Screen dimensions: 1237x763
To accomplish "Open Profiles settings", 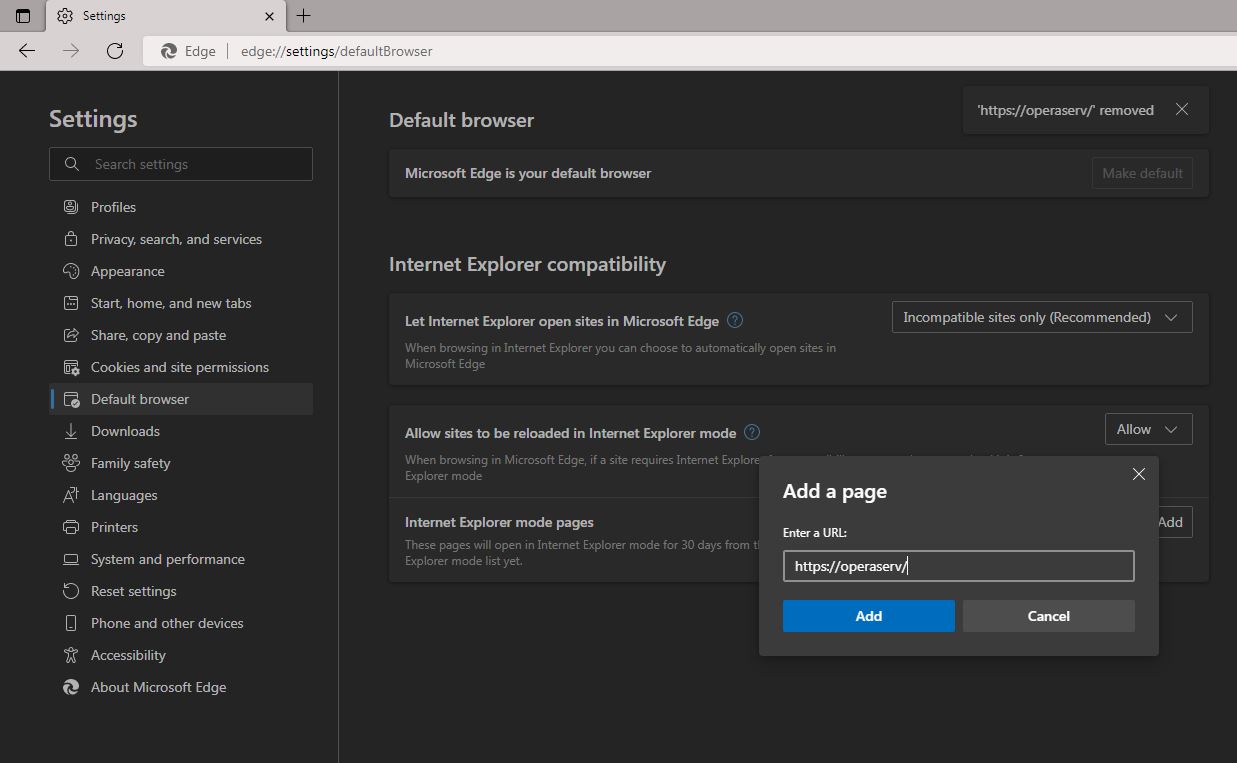I will tap(181, 207).
